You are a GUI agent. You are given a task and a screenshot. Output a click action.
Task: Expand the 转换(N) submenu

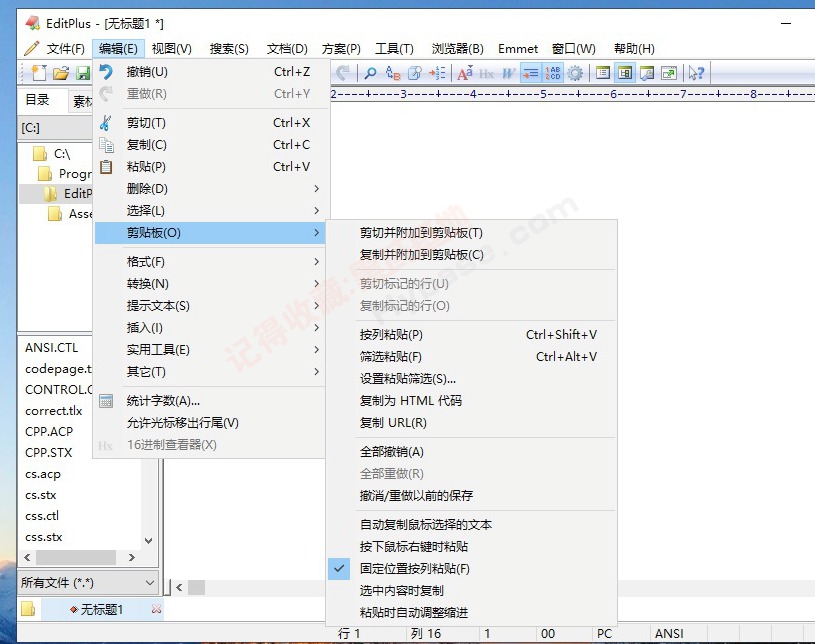(210, 284)
